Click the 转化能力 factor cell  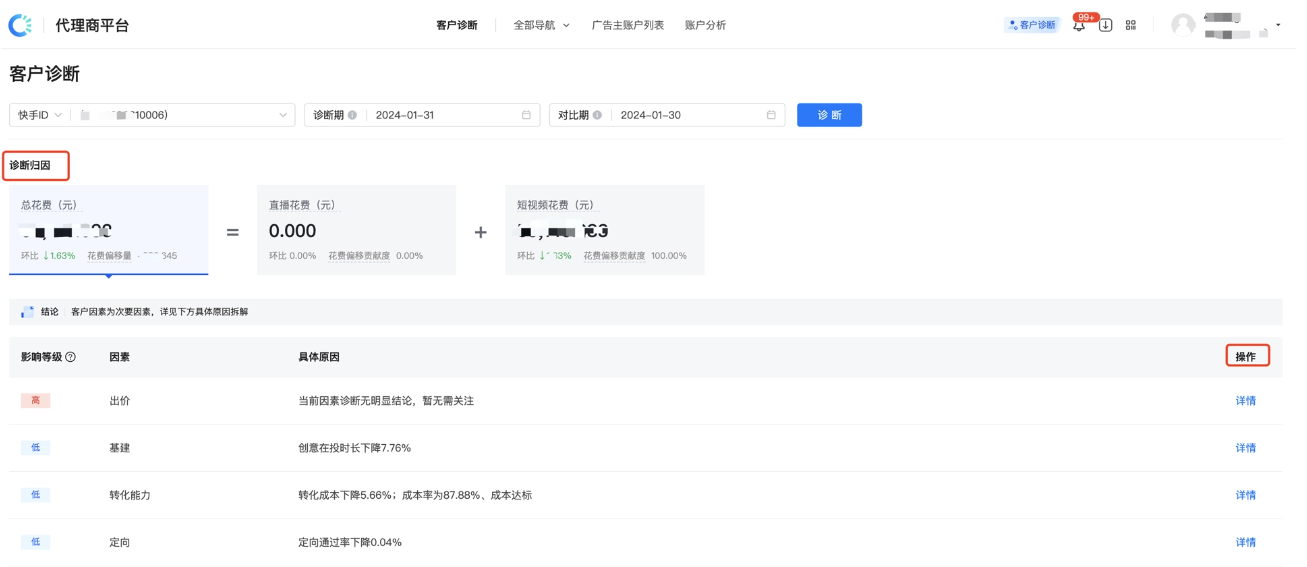click(x=130, y=495)
